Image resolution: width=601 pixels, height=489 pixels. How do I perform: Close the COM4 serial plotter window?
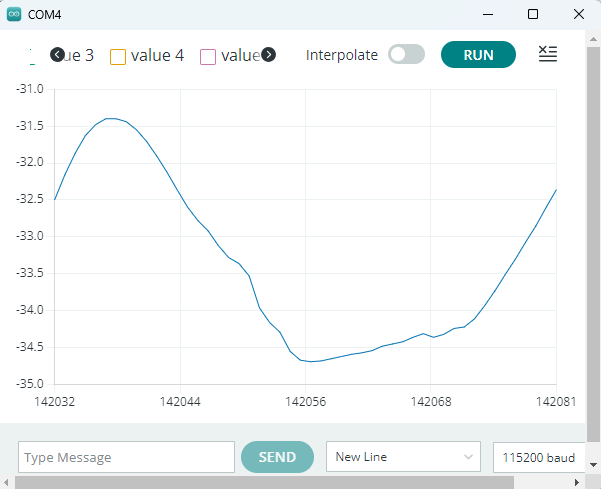tap(578, 14)
